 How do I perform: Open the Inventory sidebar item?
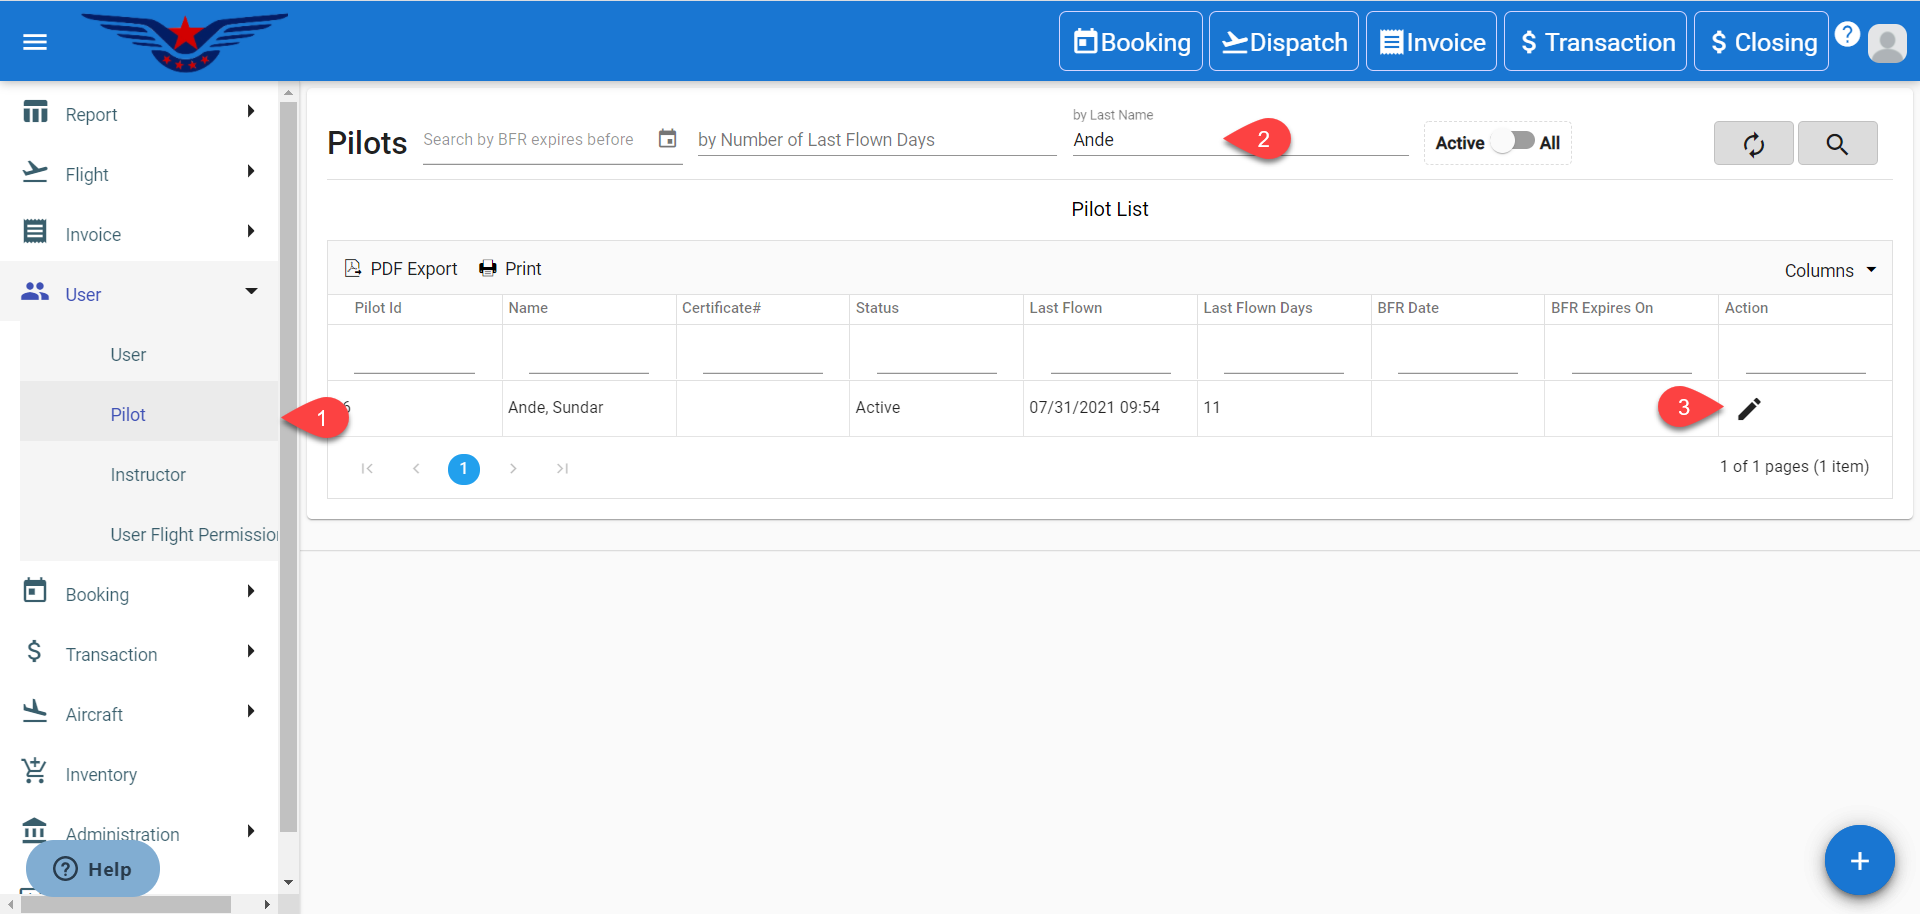point(101,774)
